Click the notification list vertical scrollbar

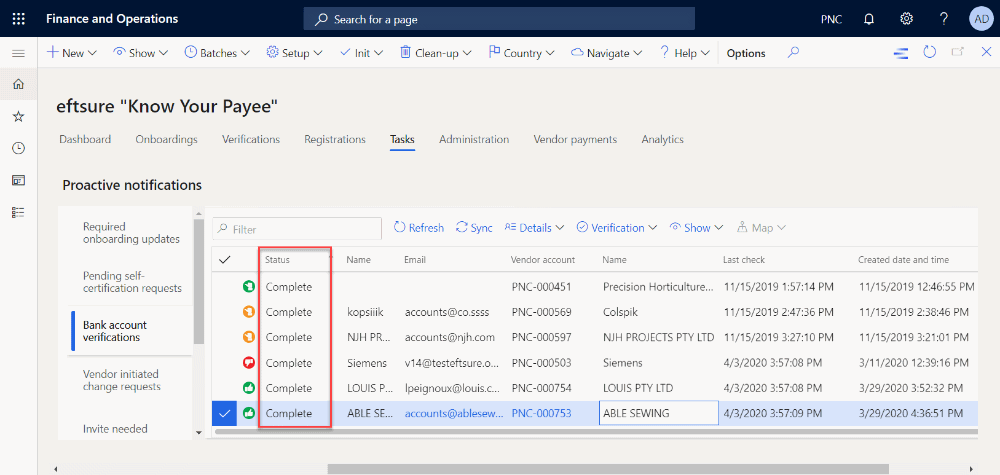pos(198,282)
